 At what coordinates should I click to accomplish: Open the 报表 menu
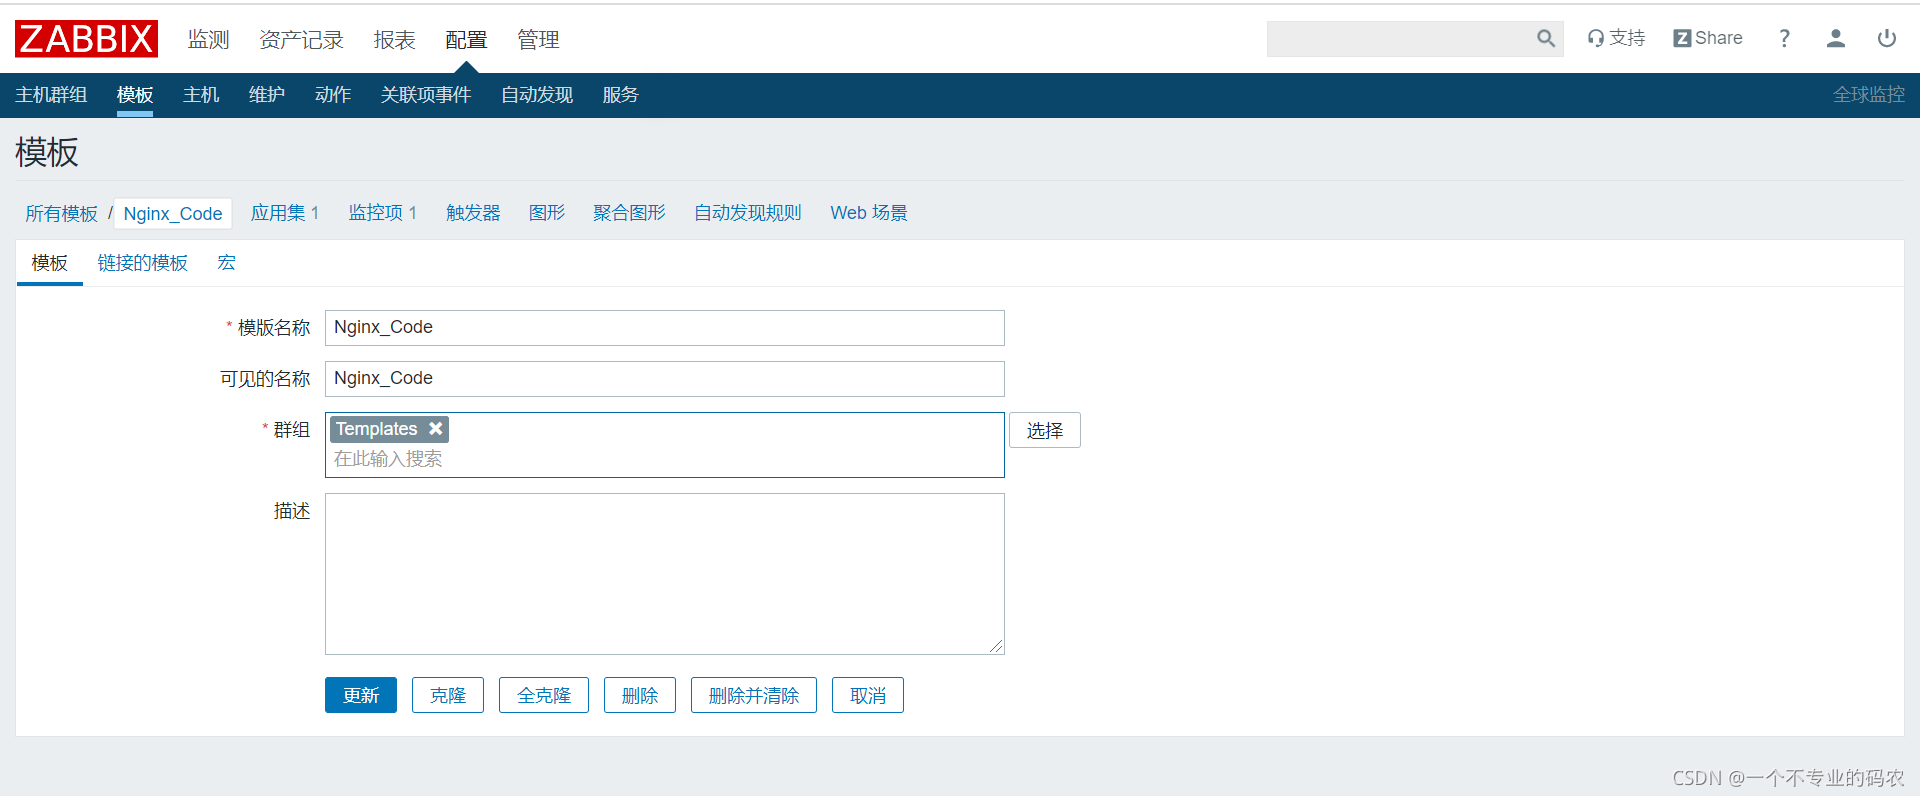pyautogui.click(x=394, y=40)
